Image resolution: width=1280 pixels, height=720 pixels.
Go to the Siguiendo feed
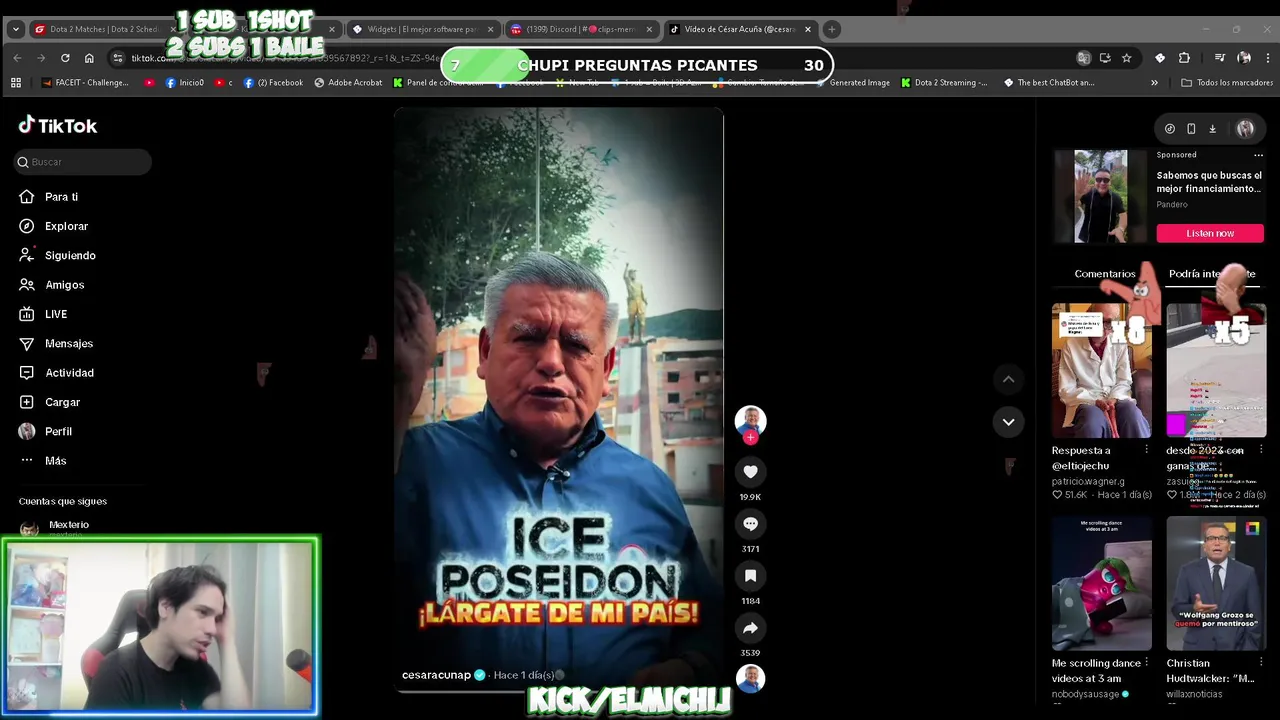[57, 255]
